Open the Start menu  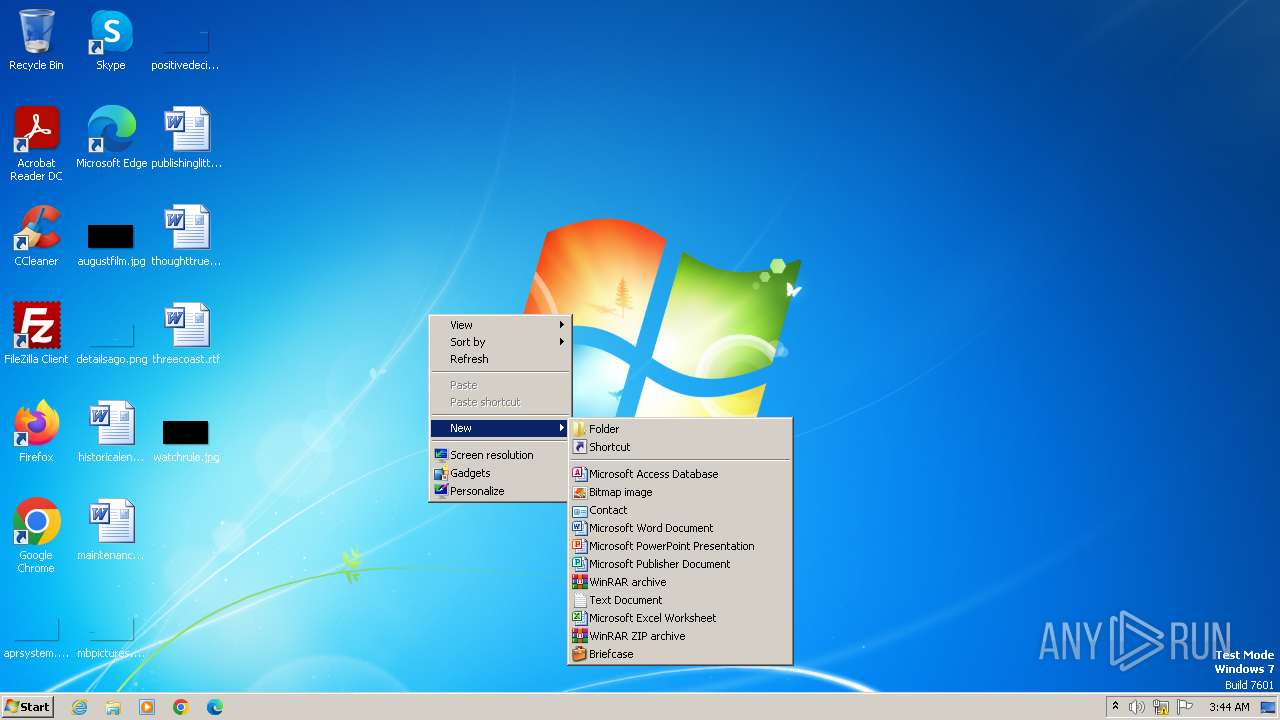pos(27,707)
